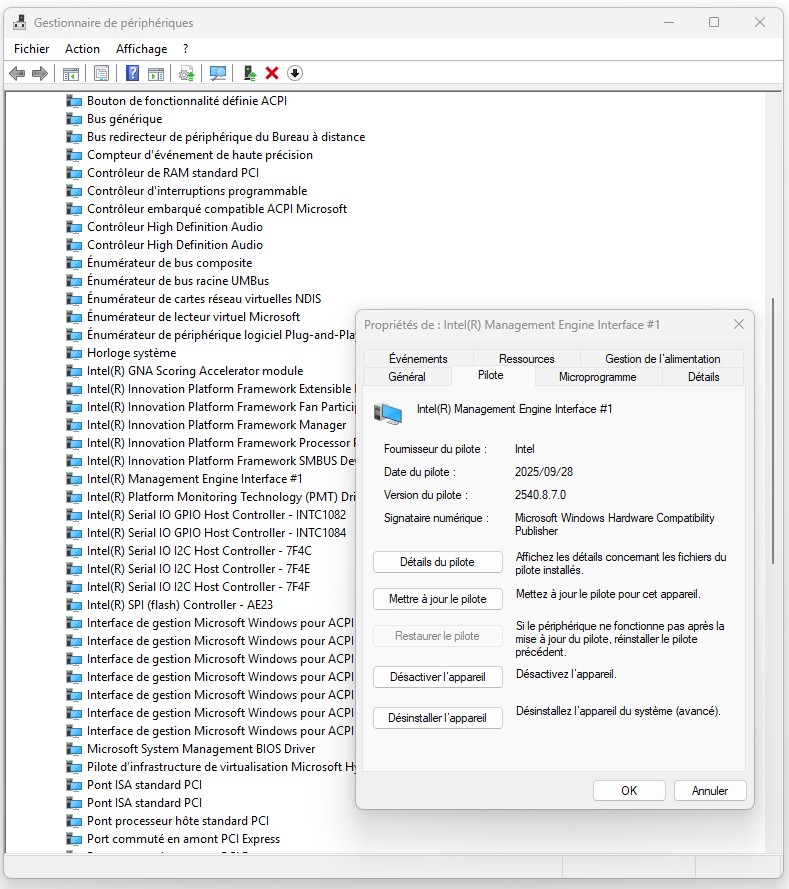Click the Forward arrow toolbar icon
Viewport: 789px width, 889px height.
(40, 73)
